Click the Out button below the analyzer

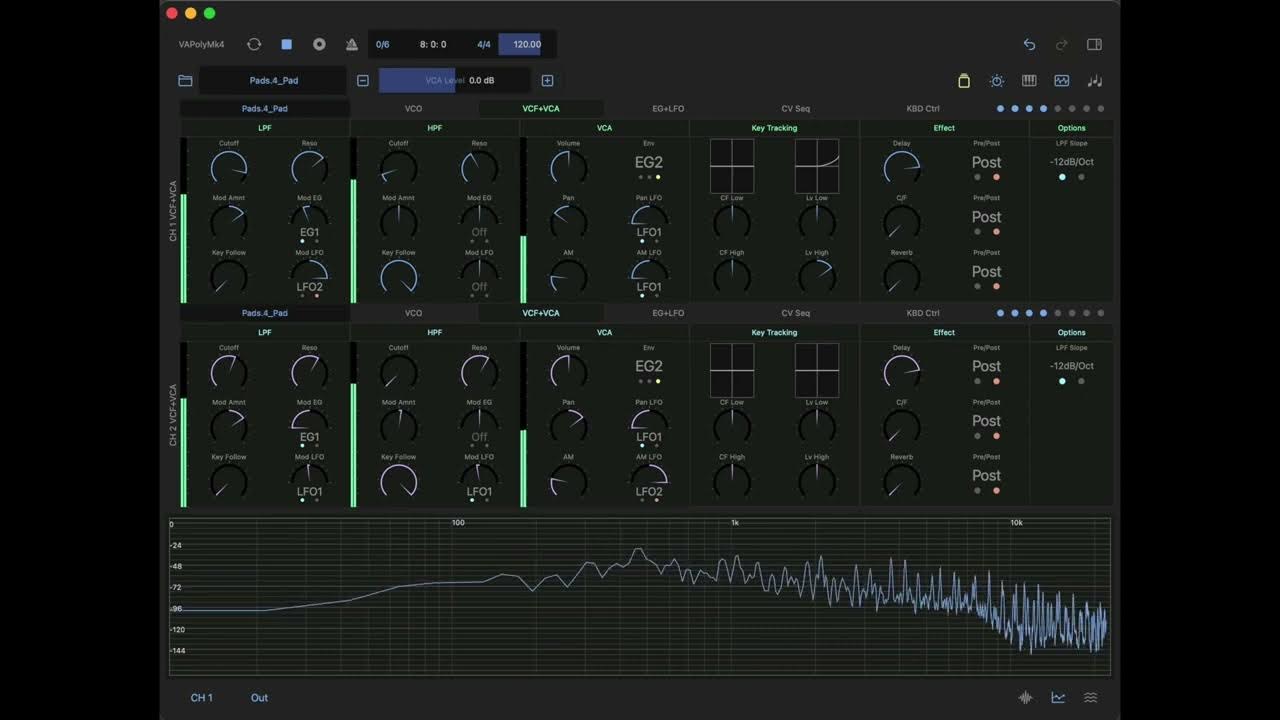(x=259, y=698)
